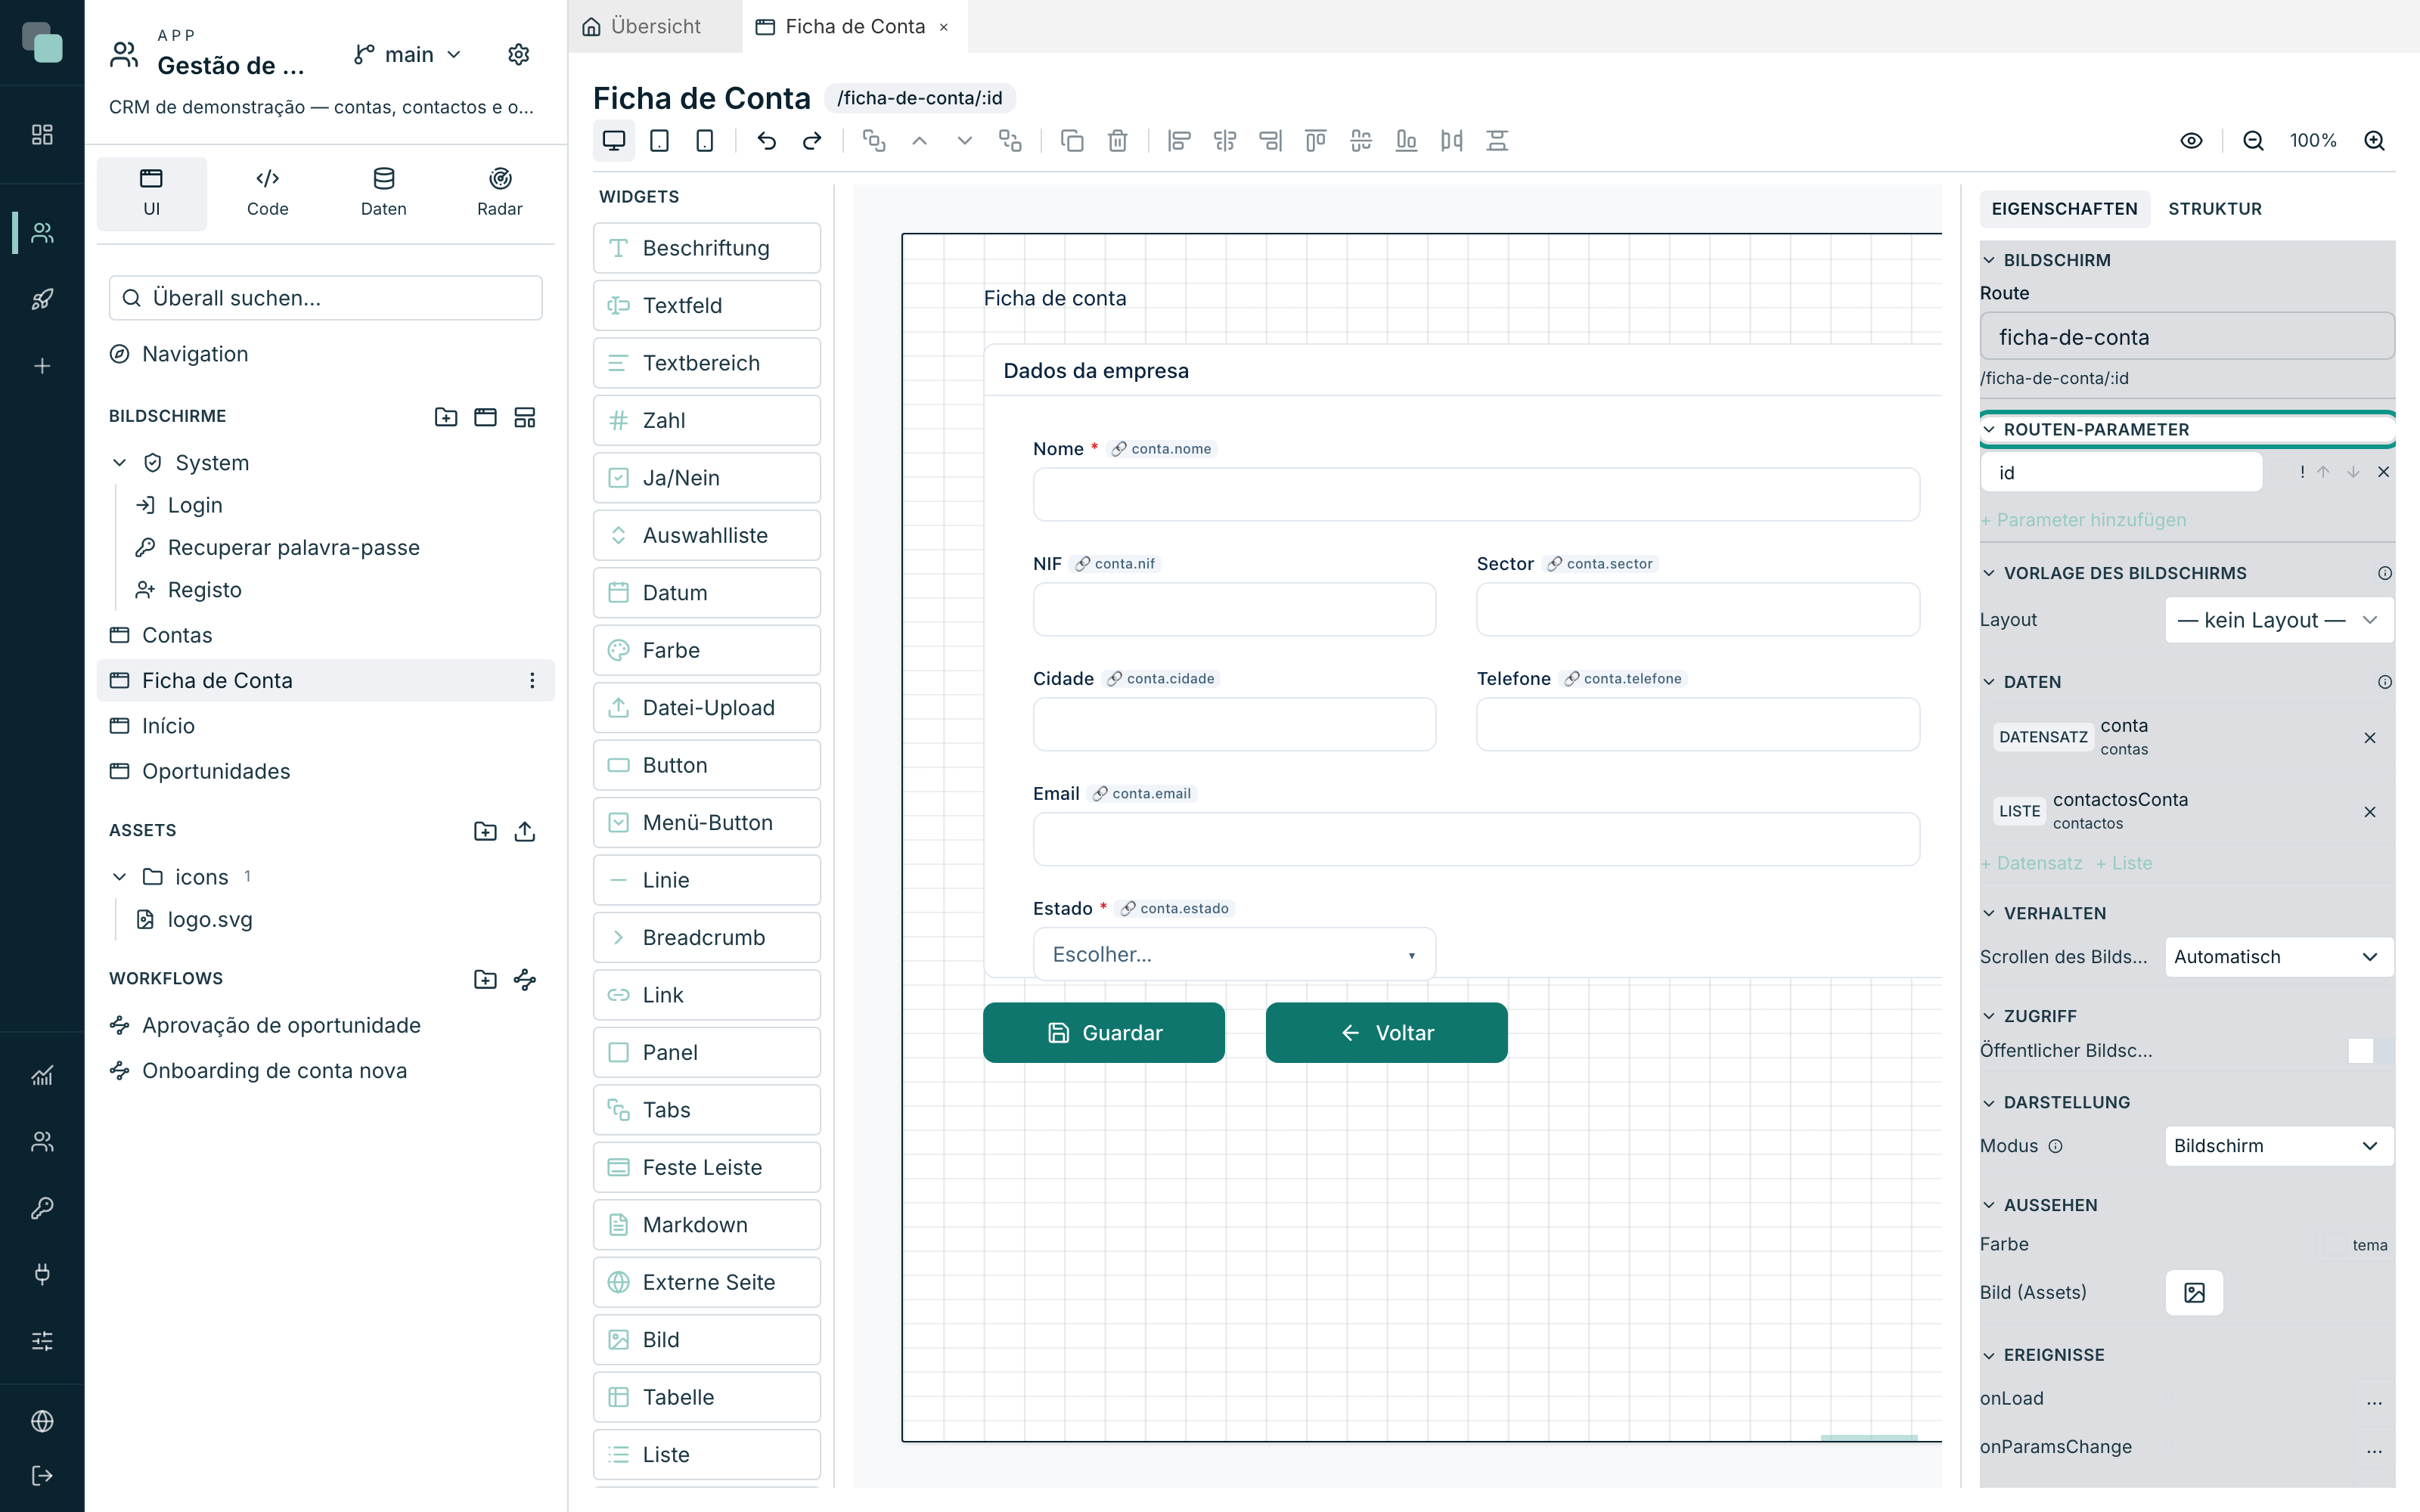Click the Nome text field
This screenshot has width=2420, height=1512.
tap(1476, 495)
